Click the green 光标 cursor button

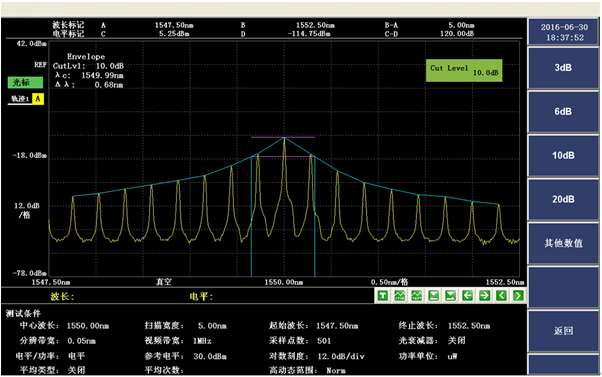[25, 83]
